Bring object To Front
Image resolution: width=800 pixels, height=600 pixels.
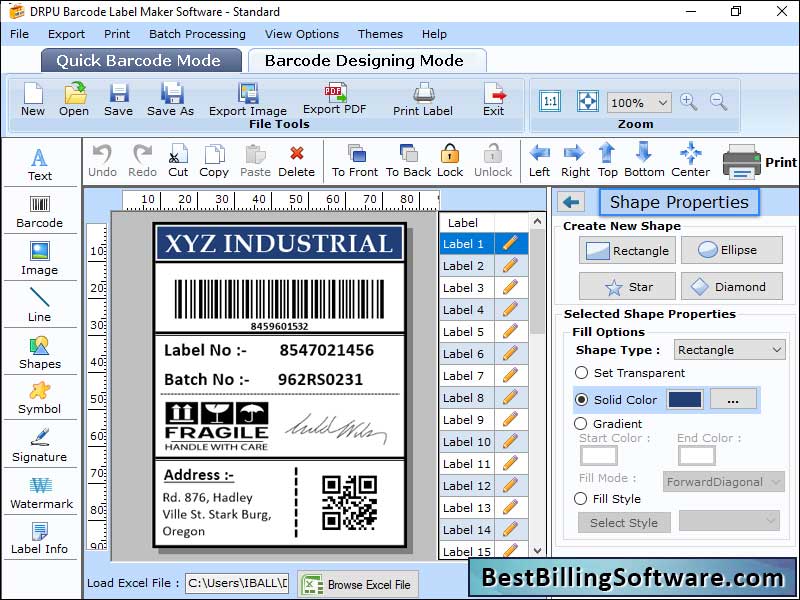pos(355,161)
